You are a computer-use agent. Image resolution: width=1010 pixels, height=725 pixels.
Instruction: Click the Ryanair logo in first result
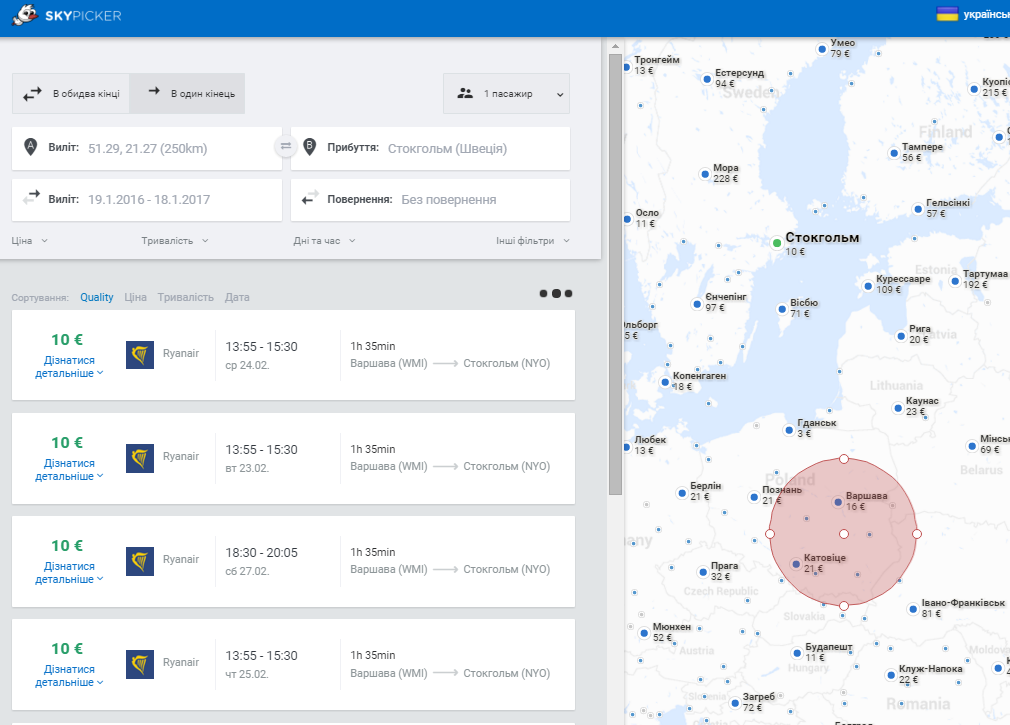140,355
